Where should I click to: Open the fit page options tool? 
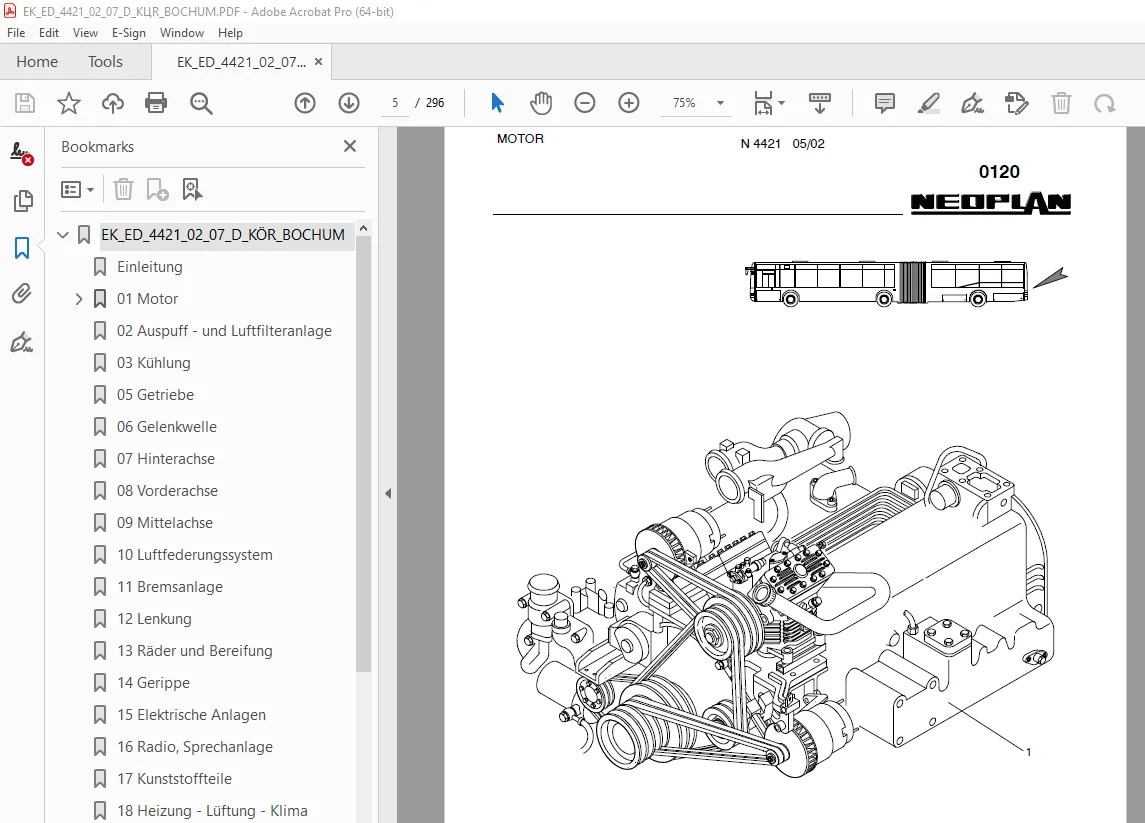coord(763,103)
